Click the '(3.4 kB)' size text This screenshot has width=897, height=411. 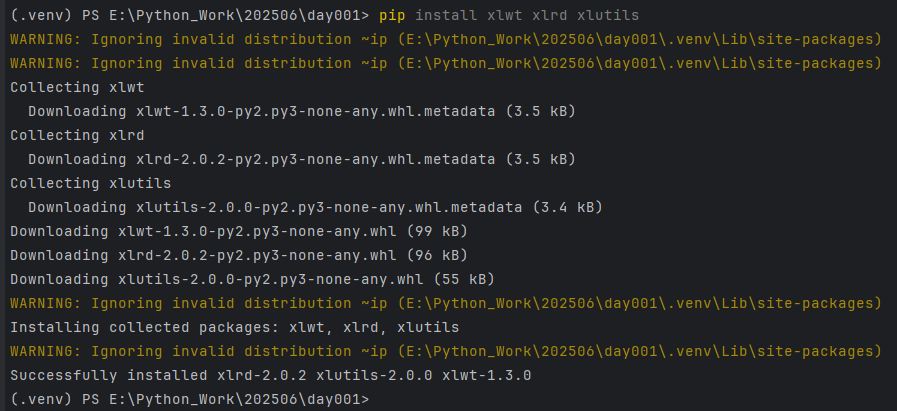[567, 208]
